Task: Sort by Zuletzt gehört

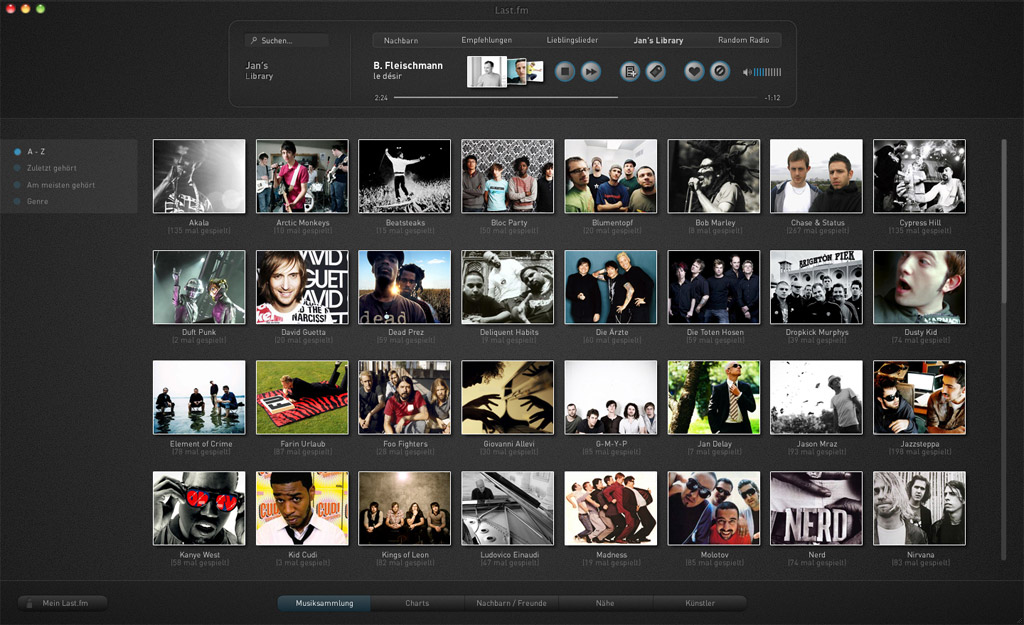Action: pos(52,168)
